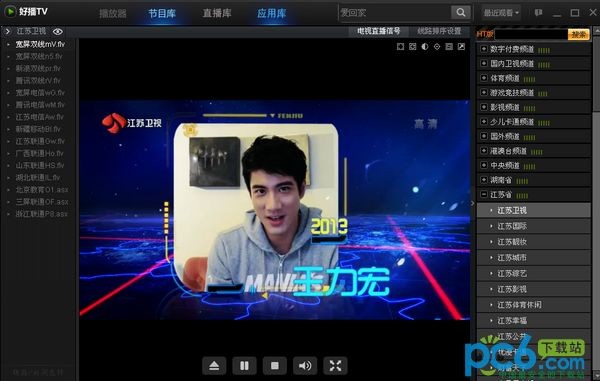This screenshot has height=381, width=600.
Task: Expand the 体育频道 category
Action: pos(484,78)
